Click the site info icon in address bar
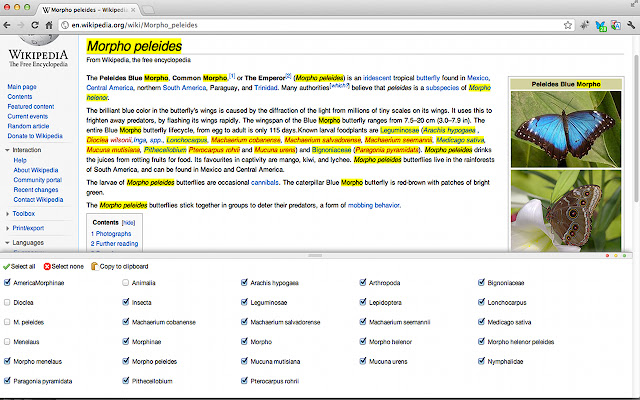Viewport: 640px width, 400px height. point(64,25)
